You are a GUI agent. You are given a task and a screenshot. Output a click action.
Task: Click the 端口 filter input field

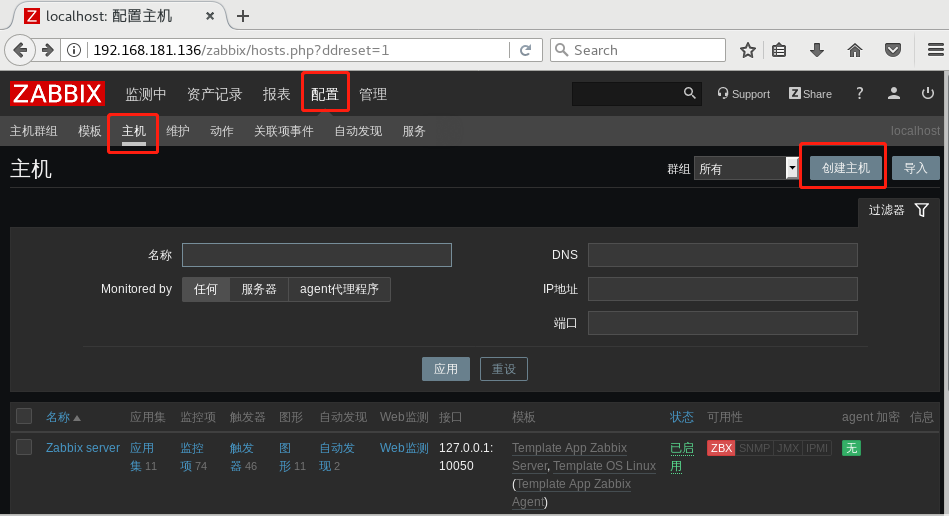[723, 323]
